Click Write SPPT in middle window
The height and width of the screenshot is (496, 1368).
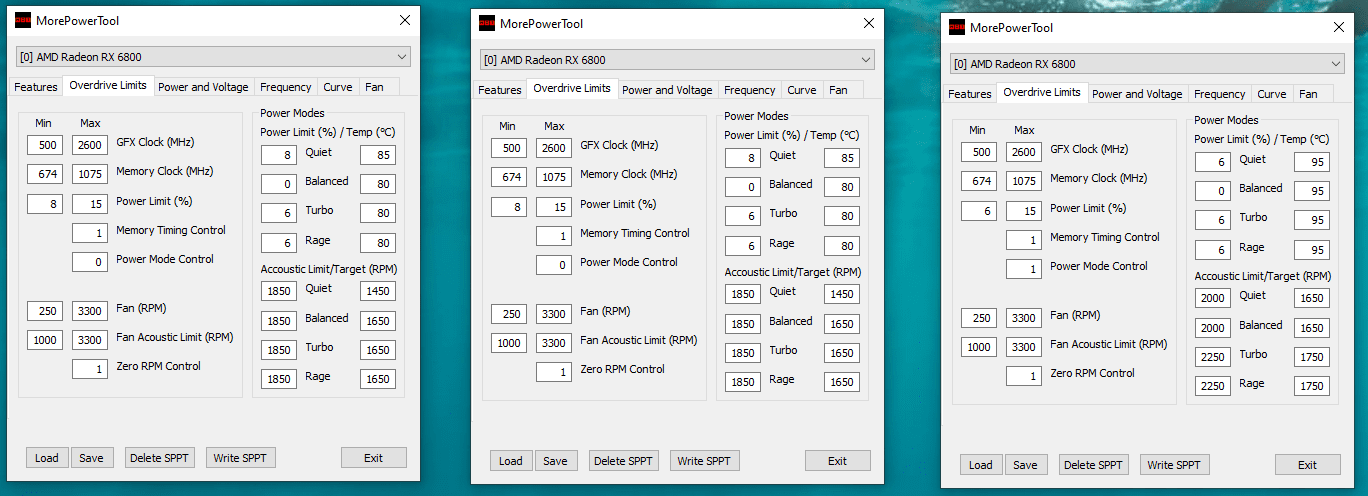[x=704, y=461]
